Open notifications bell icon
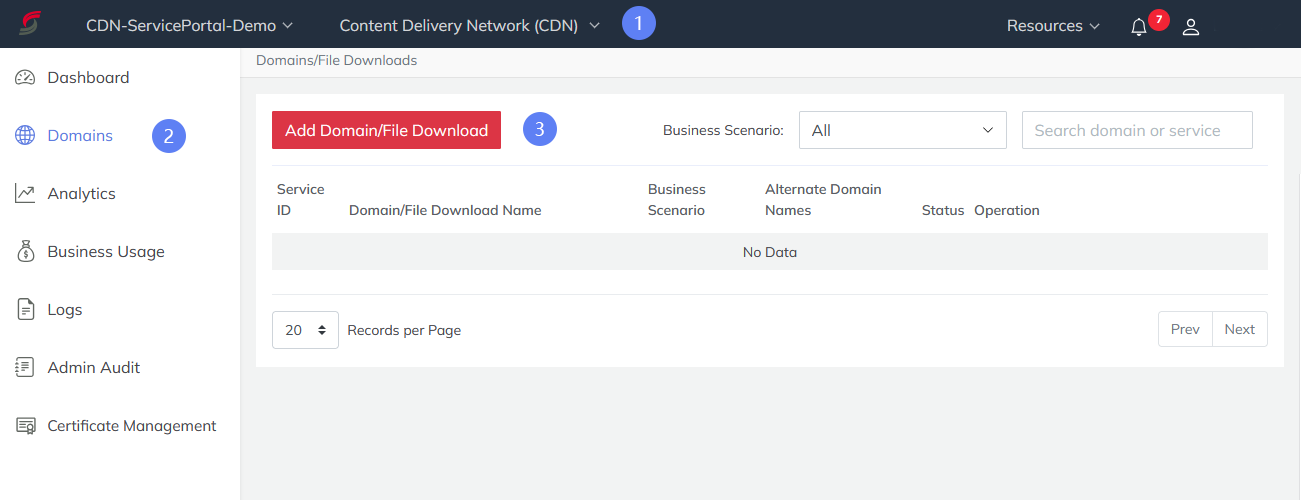 click(1139, 27)
